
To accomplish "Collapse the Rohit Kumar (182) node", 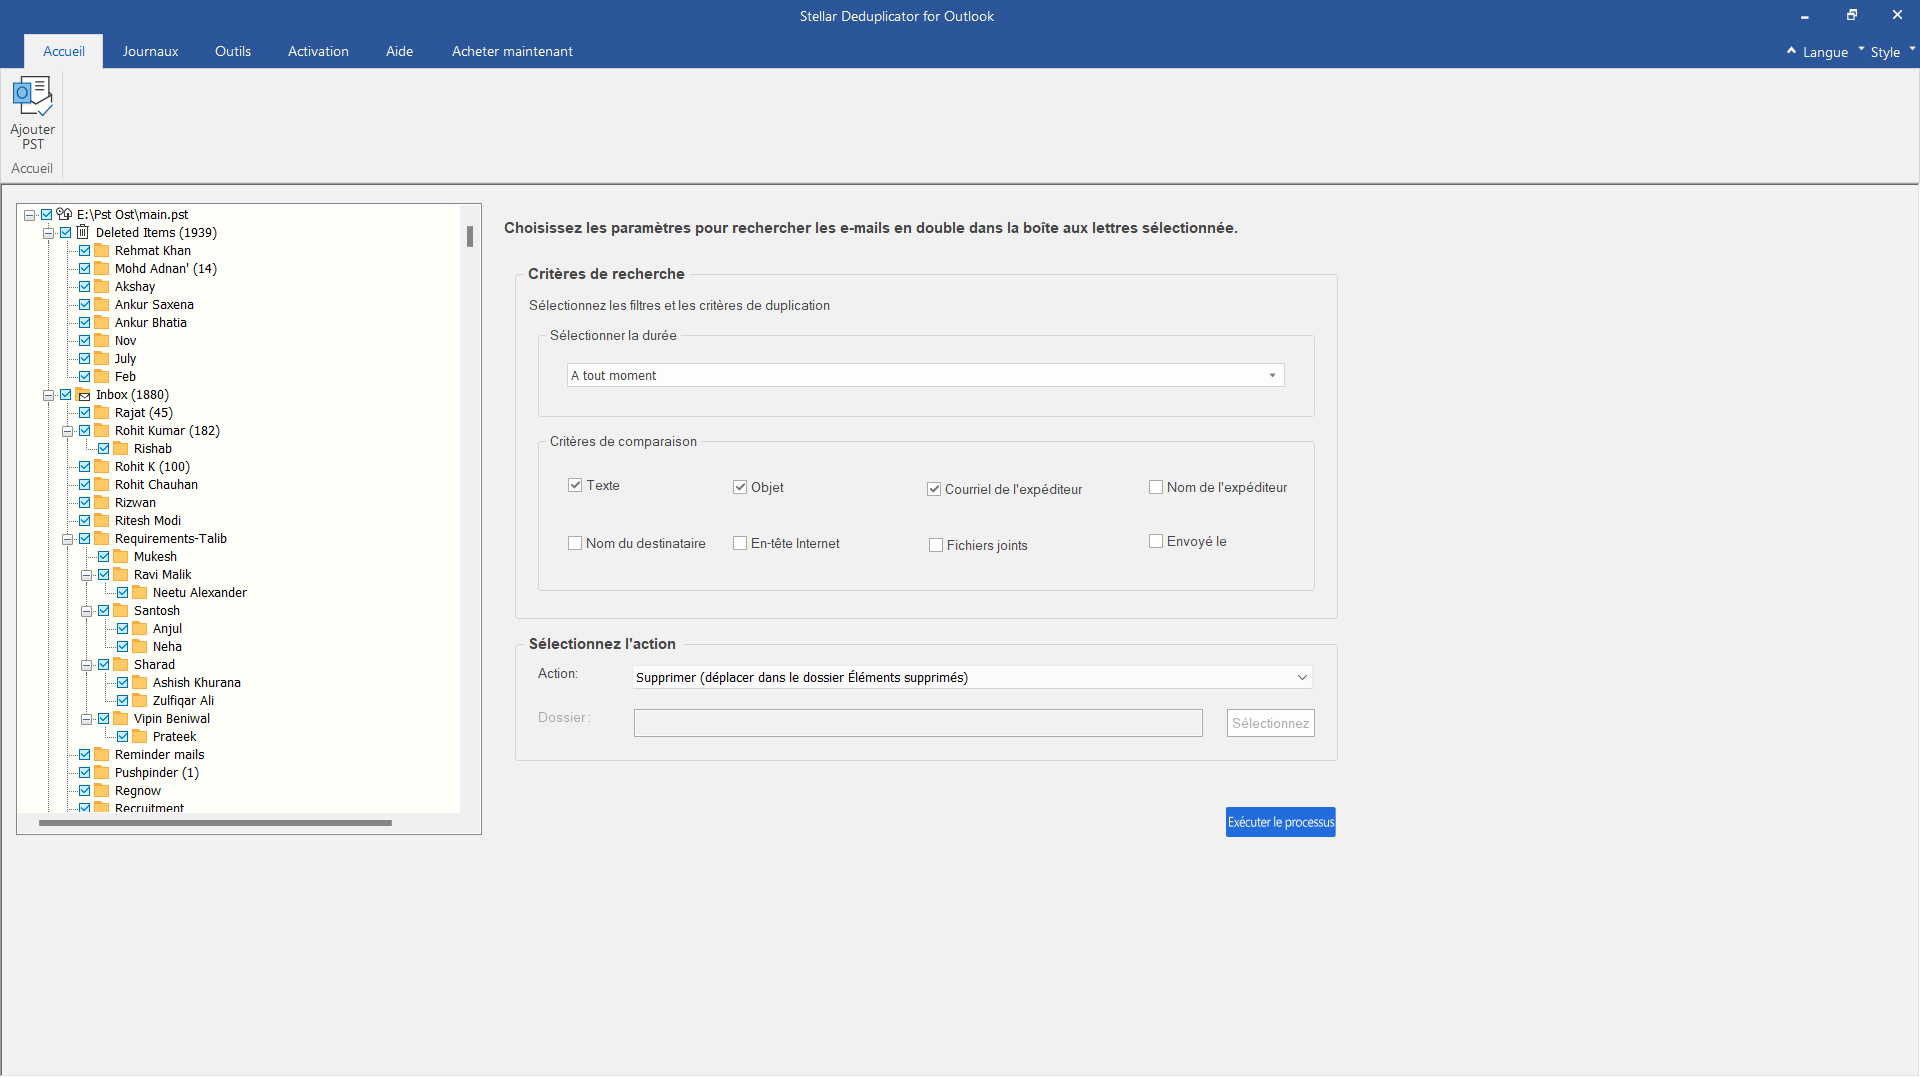I will [67, 431].
